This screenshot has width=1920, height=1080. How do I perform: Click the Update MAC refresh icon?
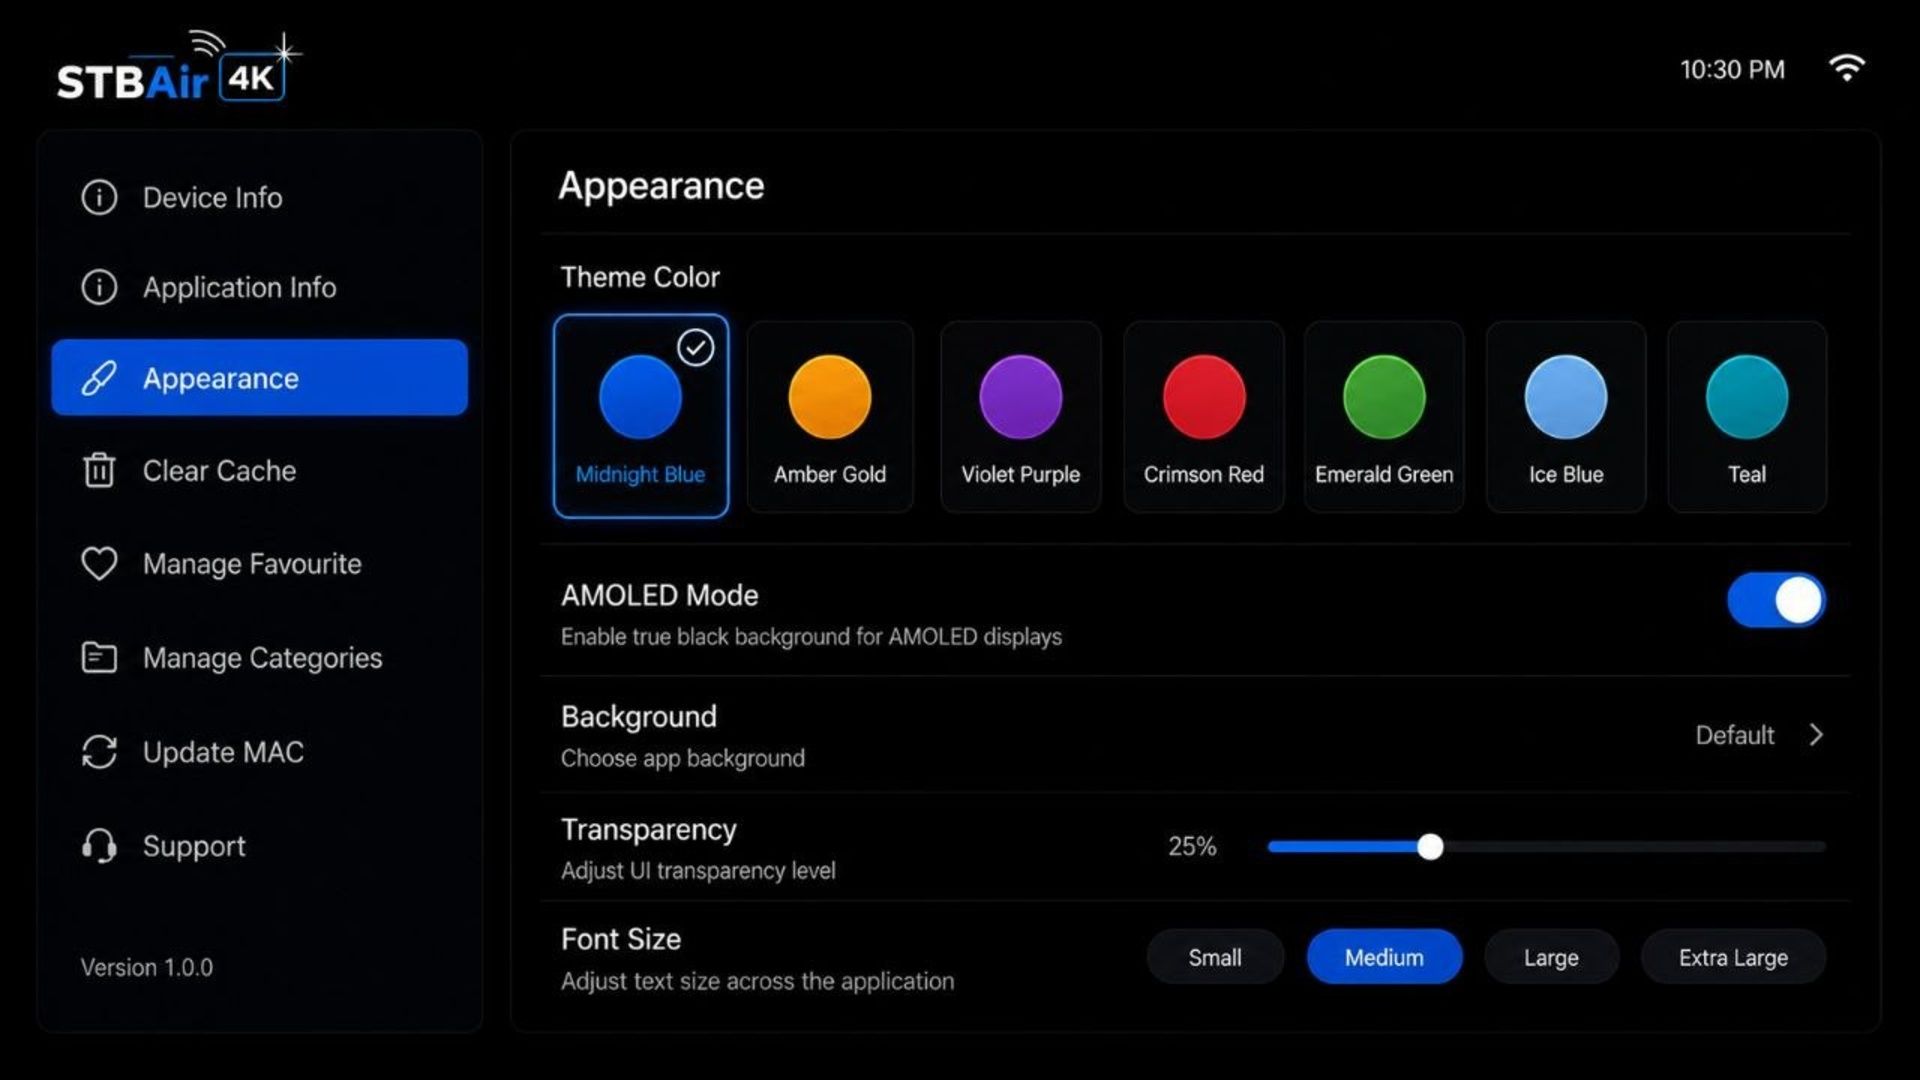(99, 752)
